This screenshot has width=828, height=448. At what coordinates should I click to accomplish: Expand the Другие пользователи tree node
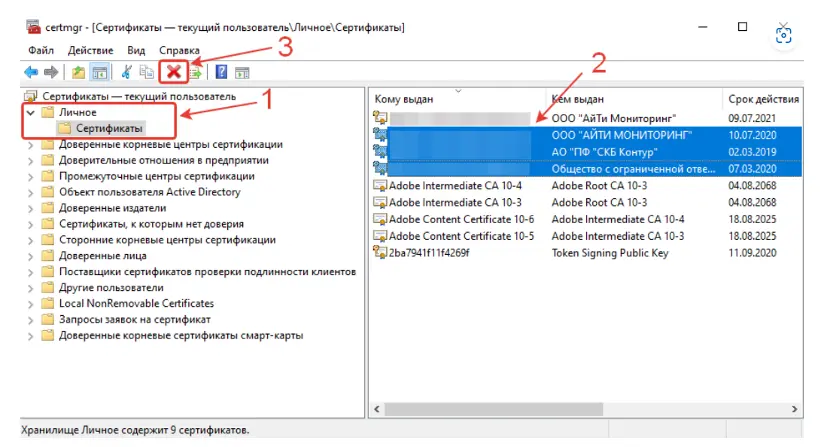coord(30,288)
